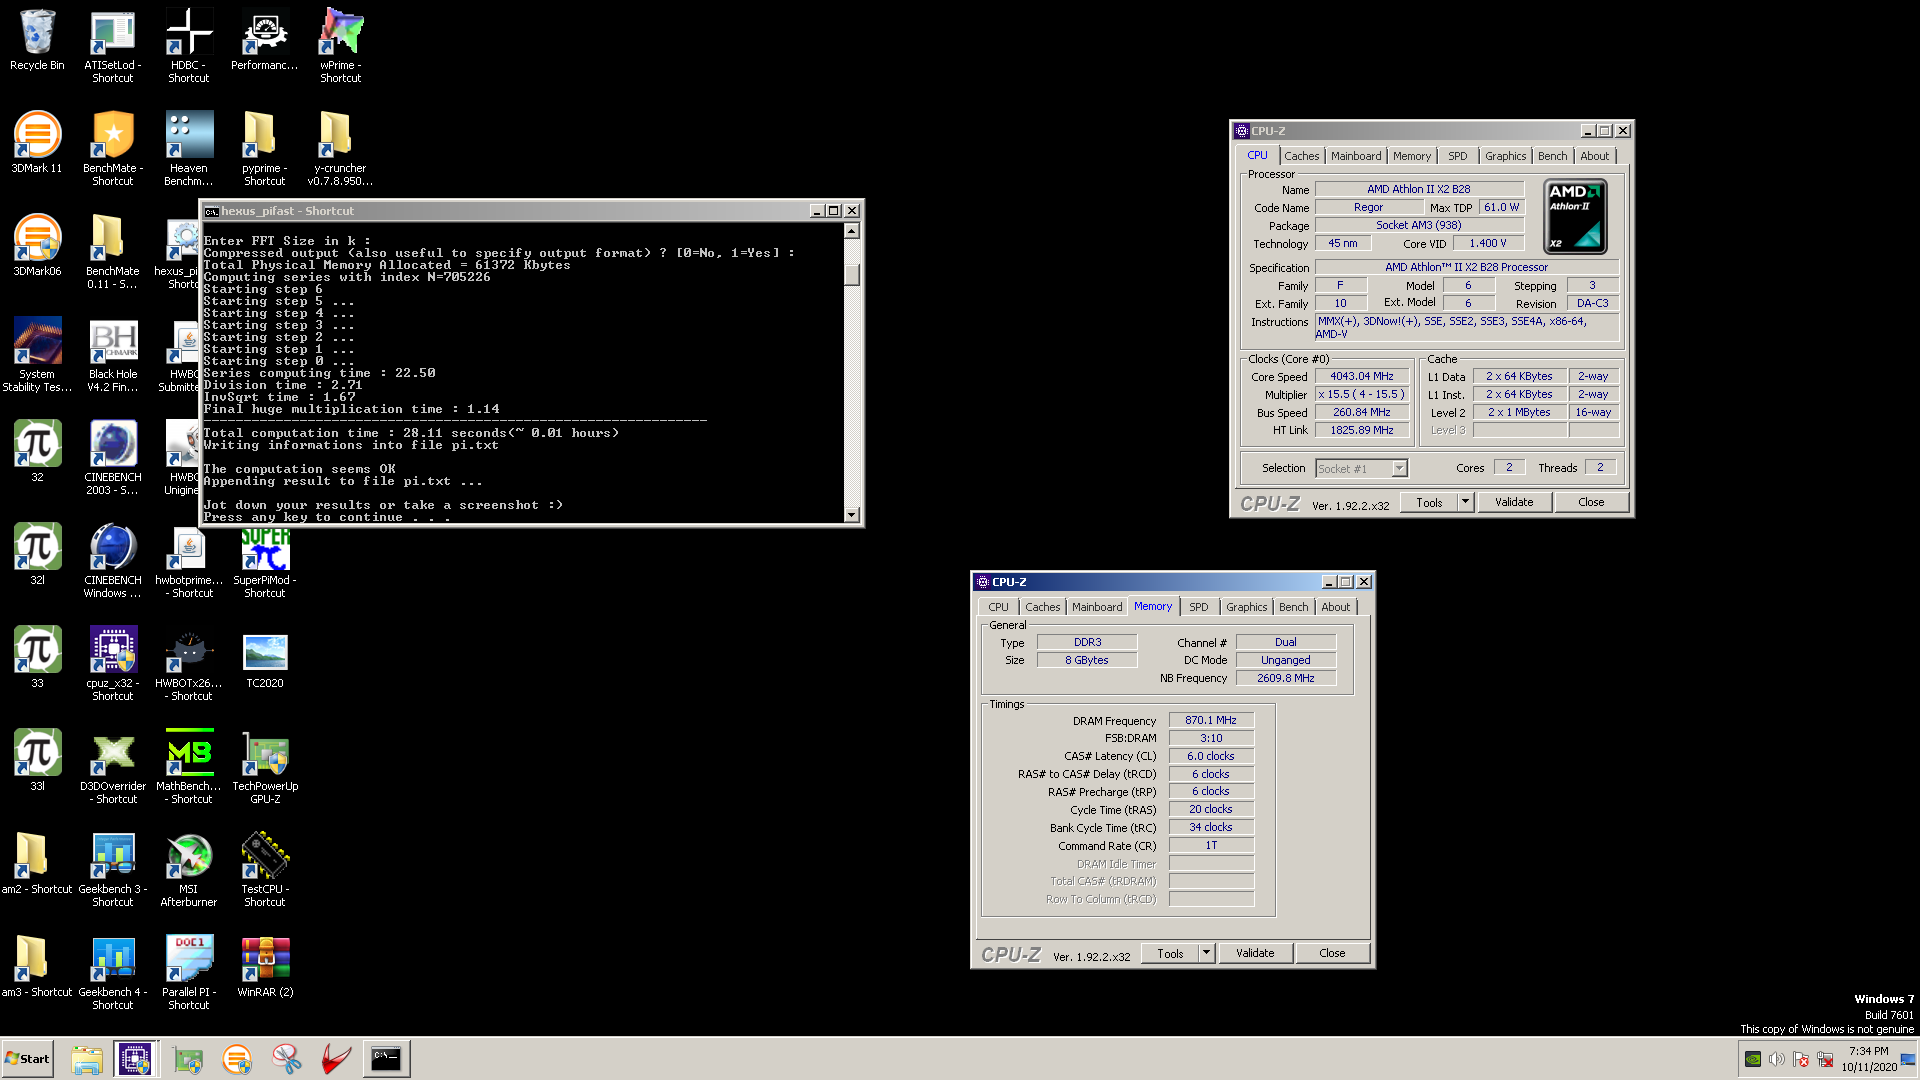Click the Start button on taskbar
The image size is (1920, 1080).
click(27, 1058)
